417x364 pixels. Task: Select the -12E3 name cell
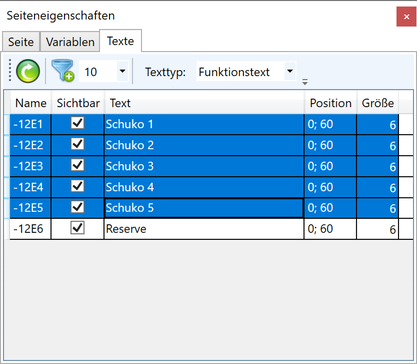30,166
